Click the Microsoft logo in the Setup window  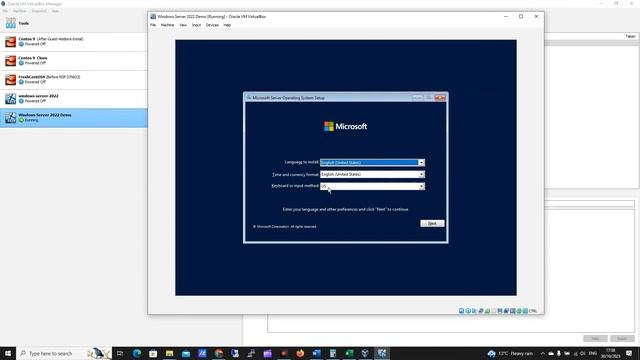(345, 127)
